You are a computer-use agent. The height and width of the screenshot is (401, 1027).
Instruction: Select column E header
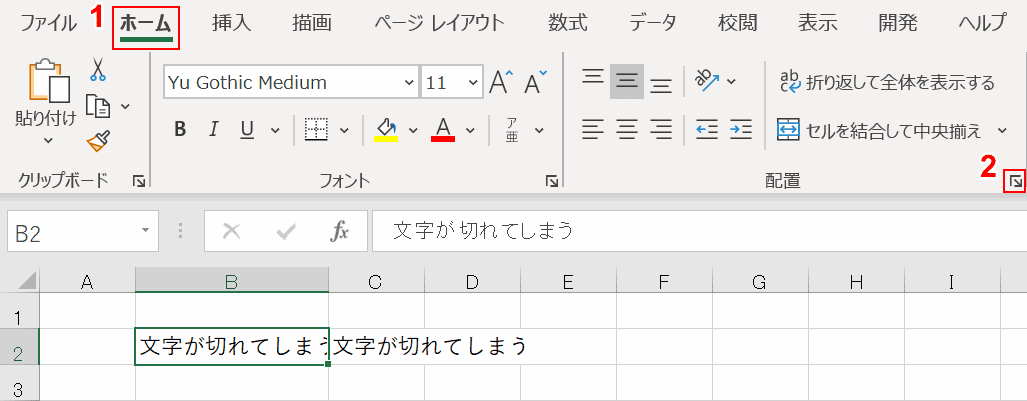568,282
